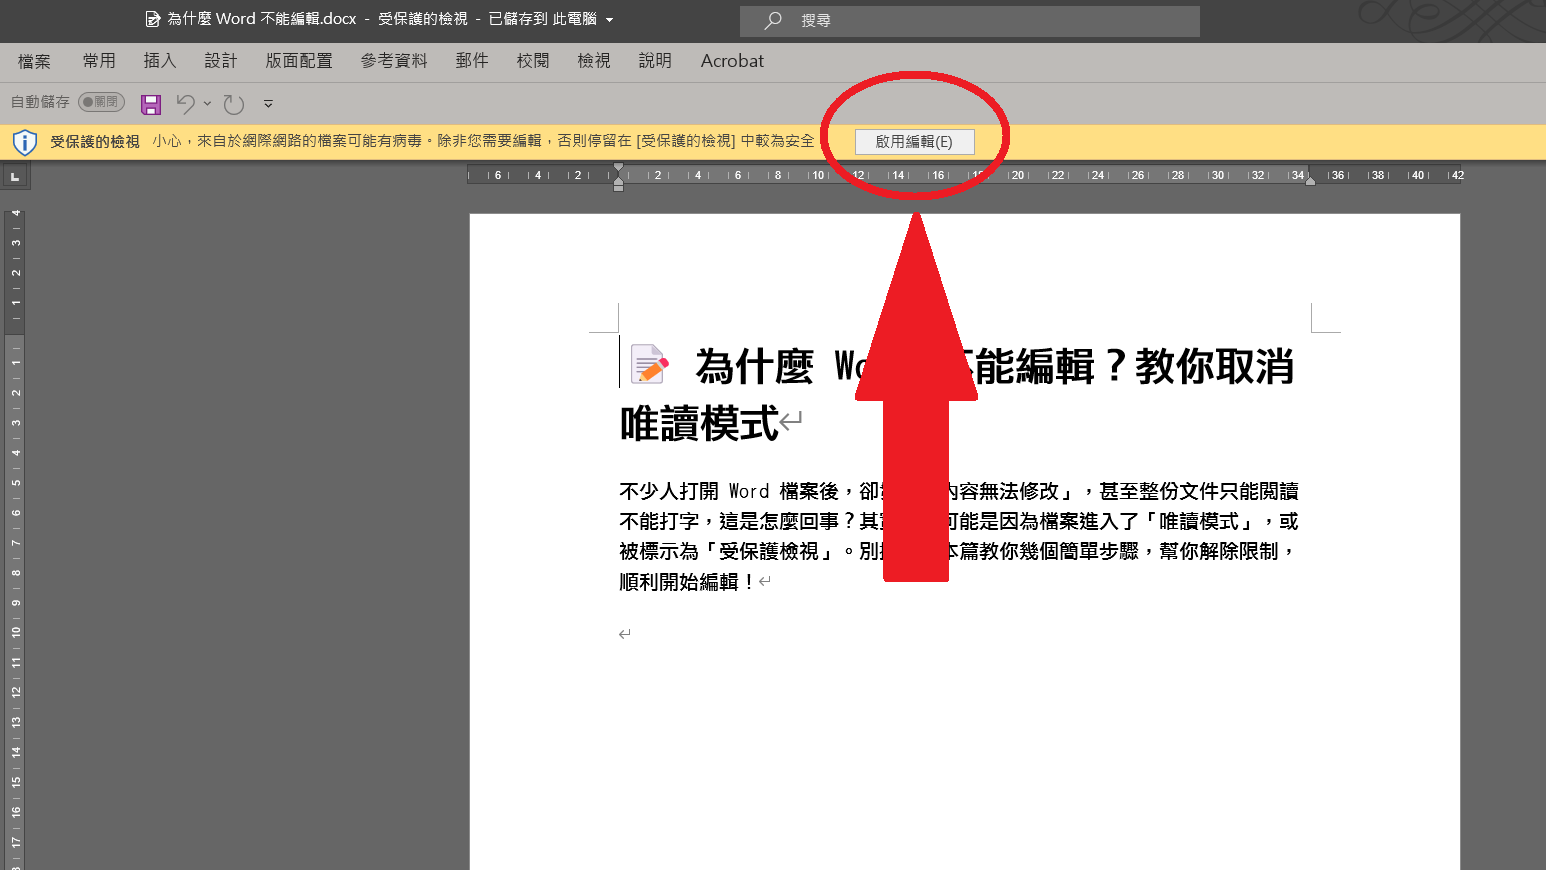Open the save-location dropdown arrow in title

(609, 20)
